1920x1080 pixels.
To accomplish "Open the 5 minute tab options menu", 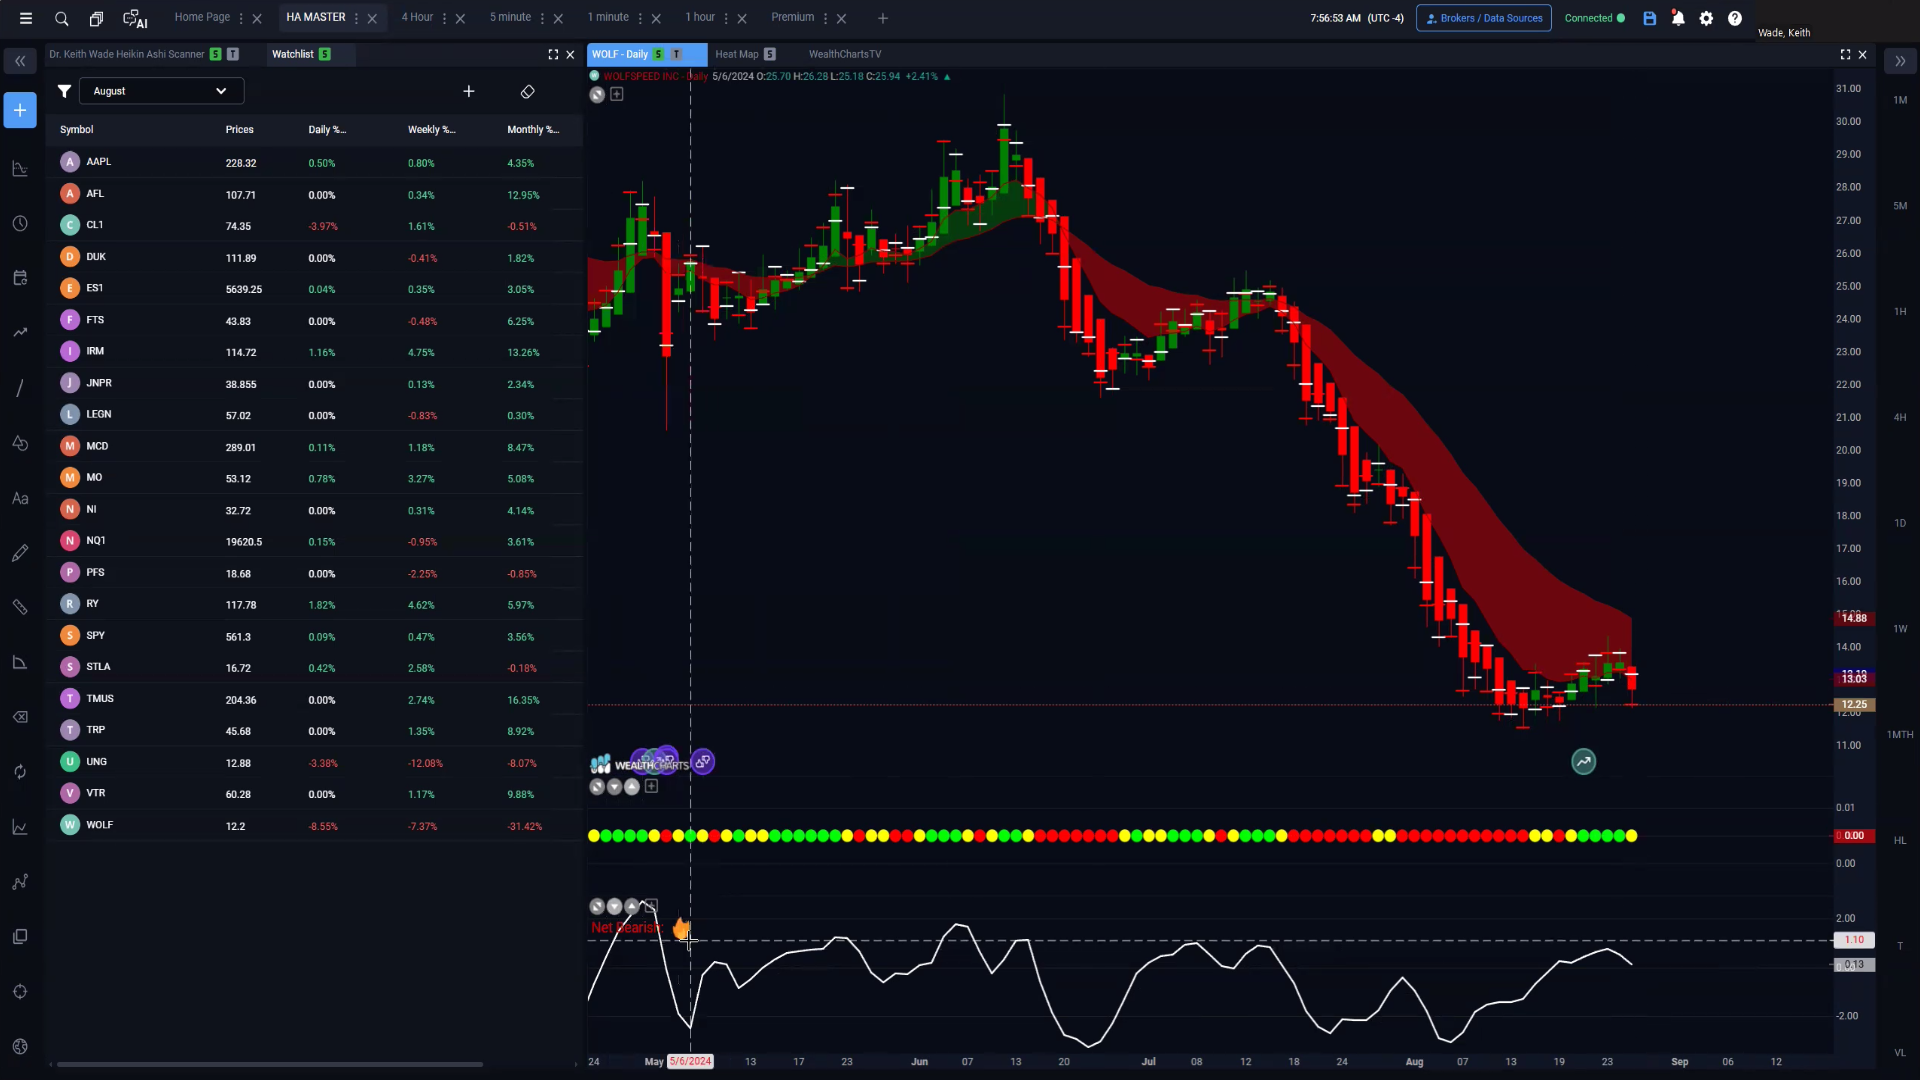I will (x=542, y=18).
